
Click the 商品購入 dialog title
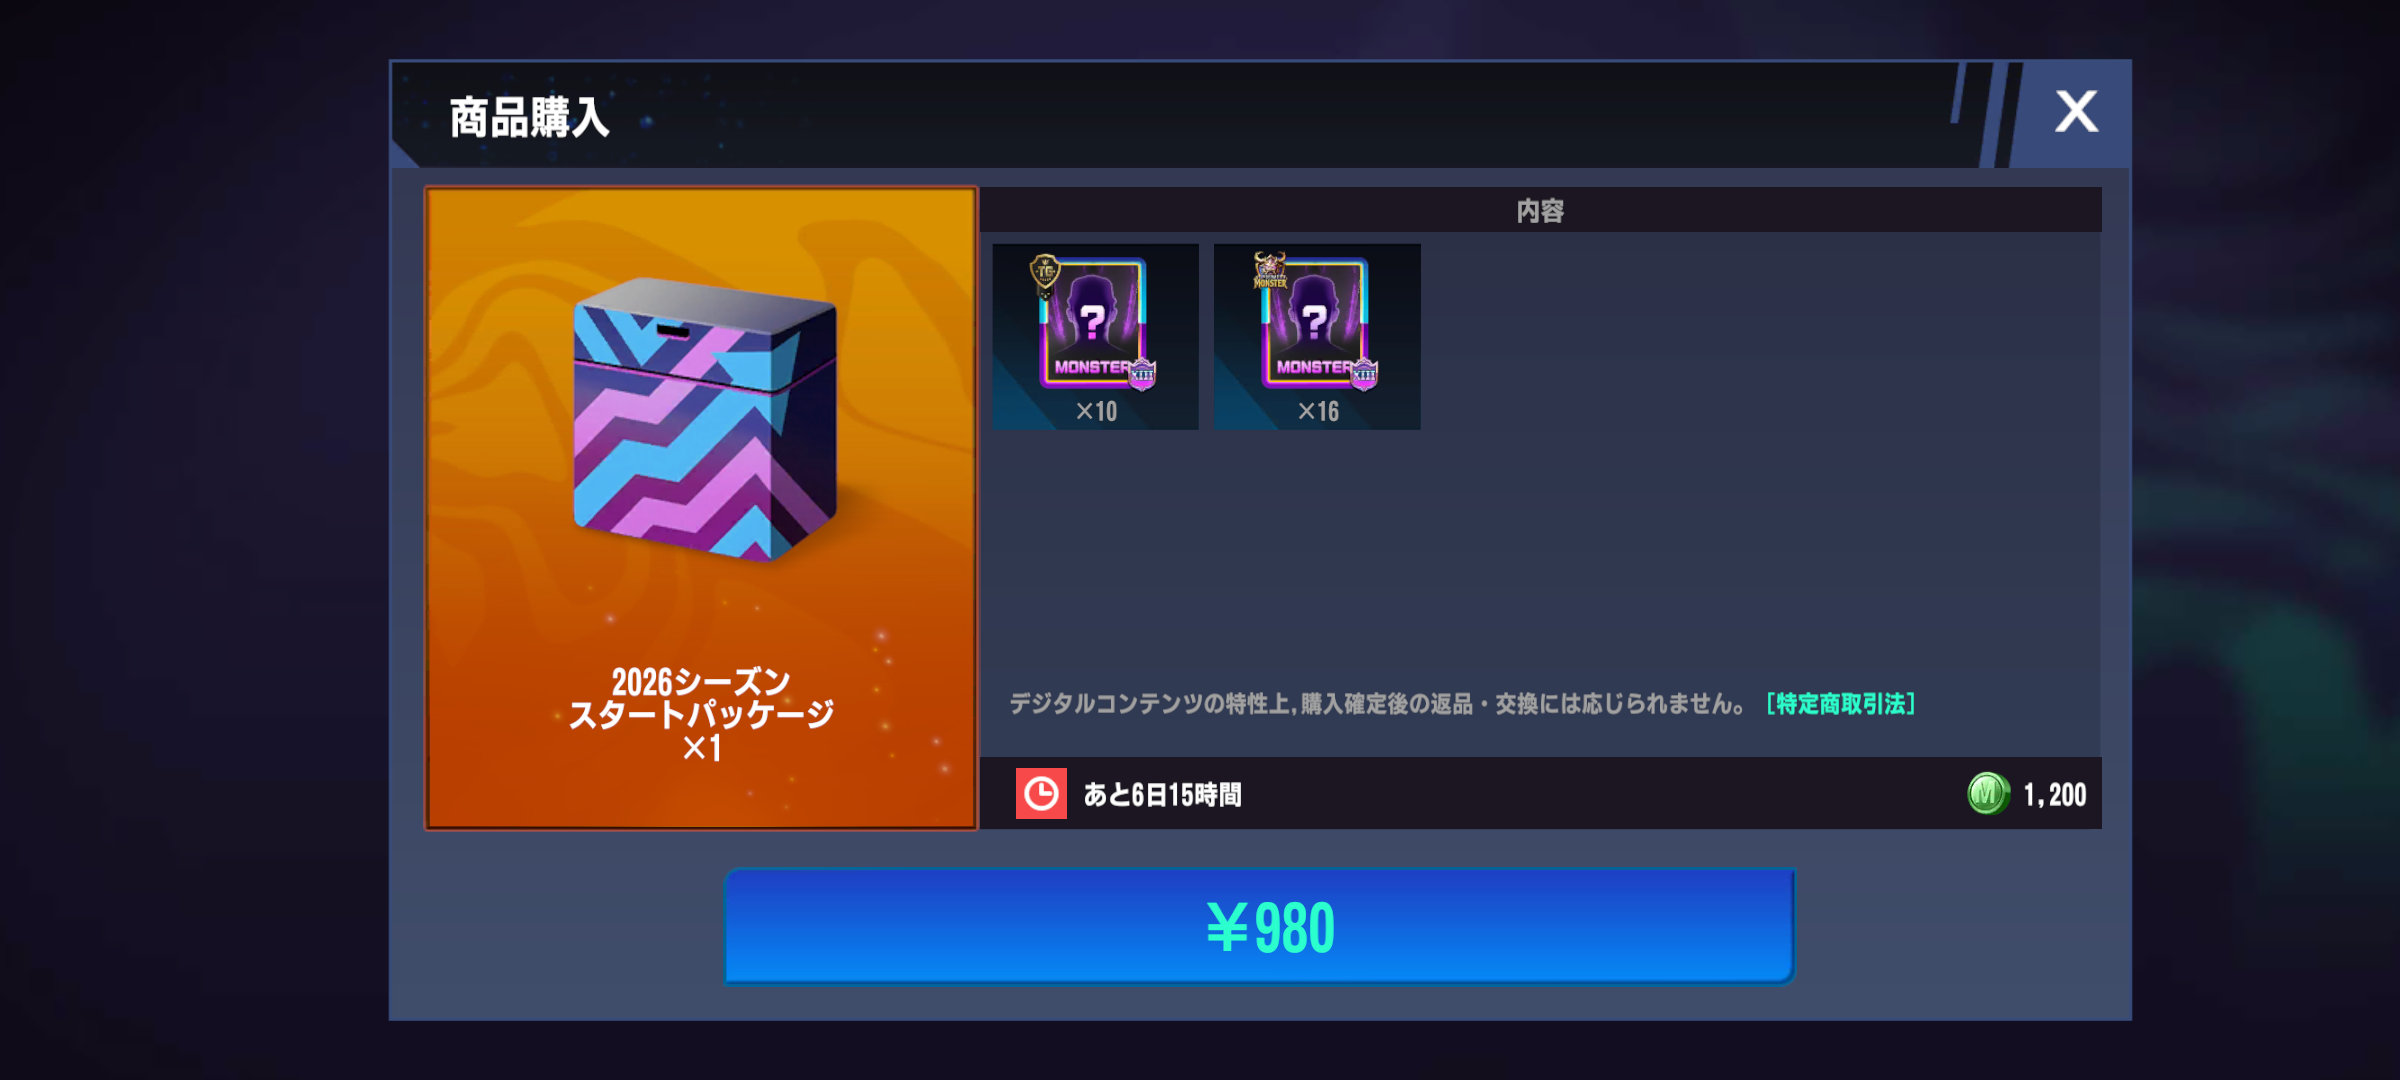(529, 118)
